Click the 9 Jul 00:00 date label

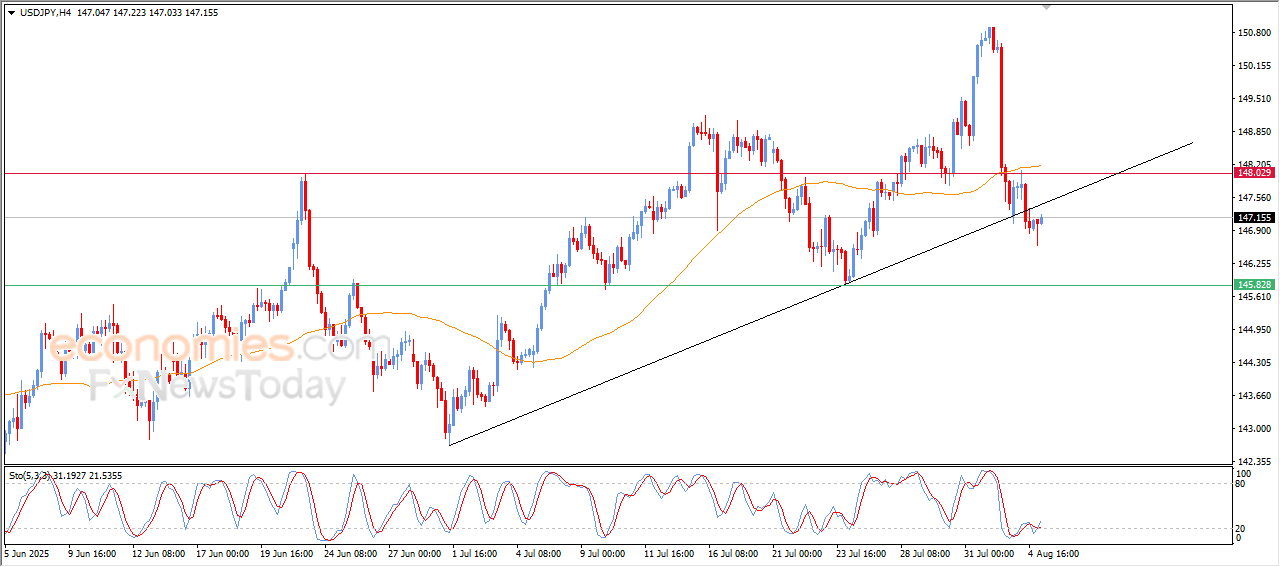(x=604, y=553)
